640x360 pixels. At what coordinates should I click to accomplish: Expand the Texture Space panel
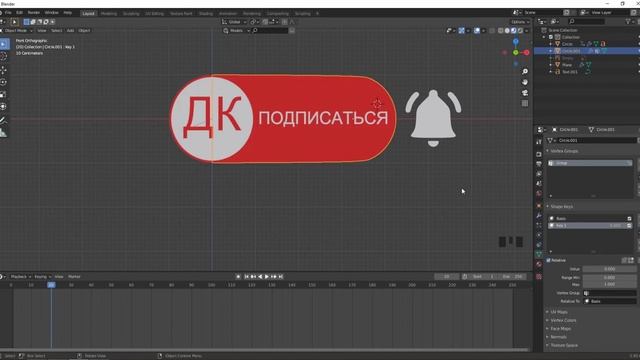[563, 346]
